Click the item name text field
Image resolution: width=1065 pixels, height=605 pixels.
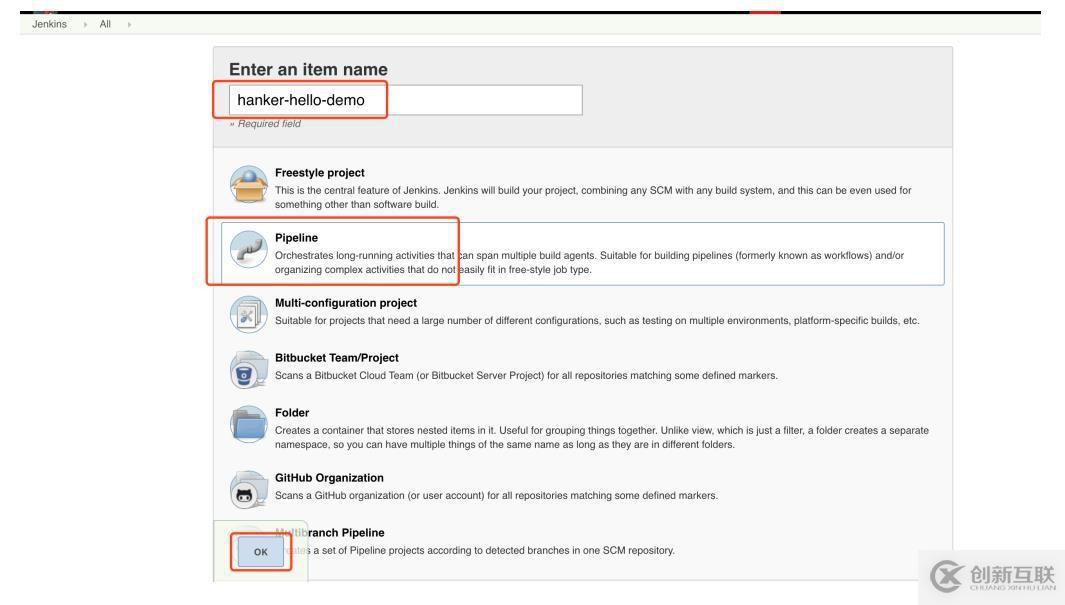point(405,100)
